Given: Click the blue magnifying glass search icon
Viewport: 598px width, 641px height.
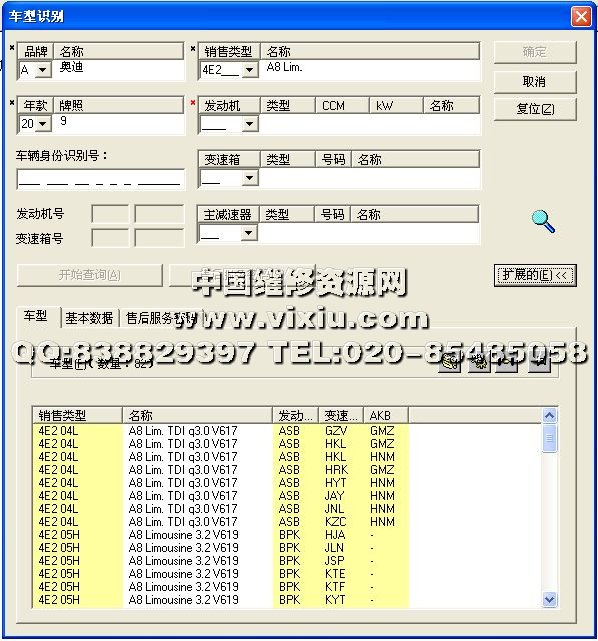Looking at the screenshot, I should tap(543, 221).
